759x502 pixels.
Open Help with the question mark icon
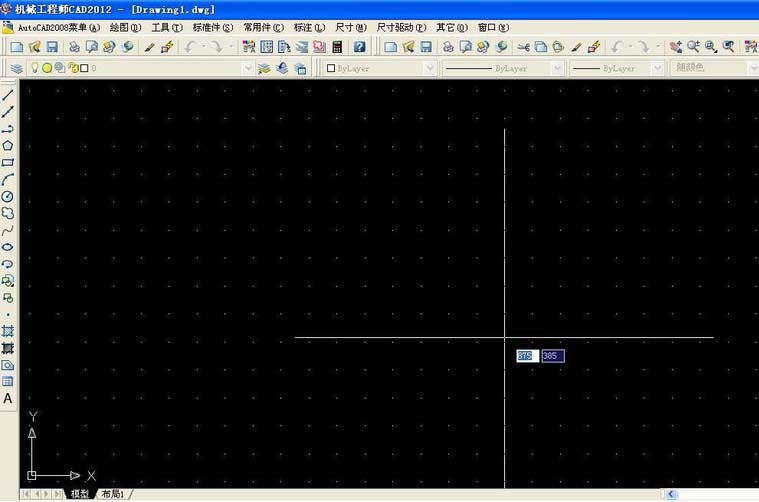coord(359,47)
